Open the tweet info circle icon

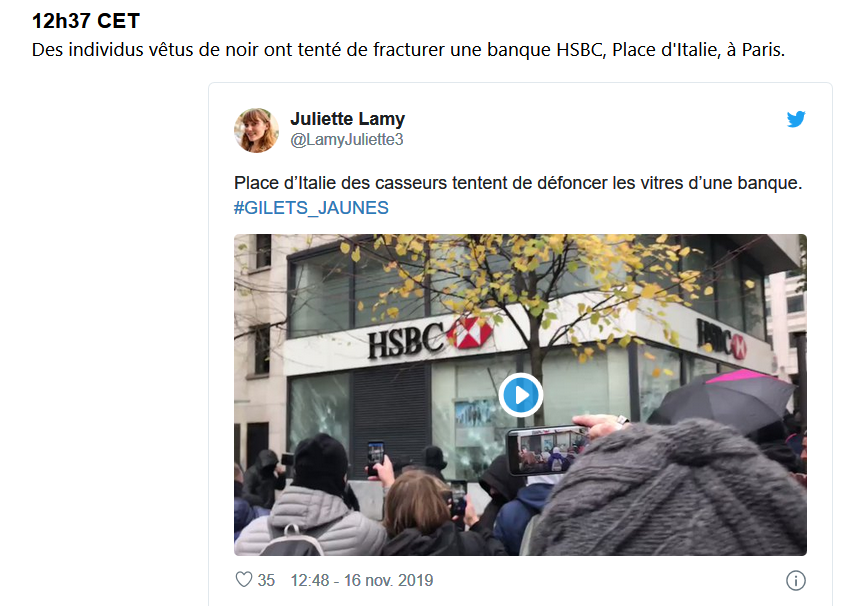click(795, 580)
